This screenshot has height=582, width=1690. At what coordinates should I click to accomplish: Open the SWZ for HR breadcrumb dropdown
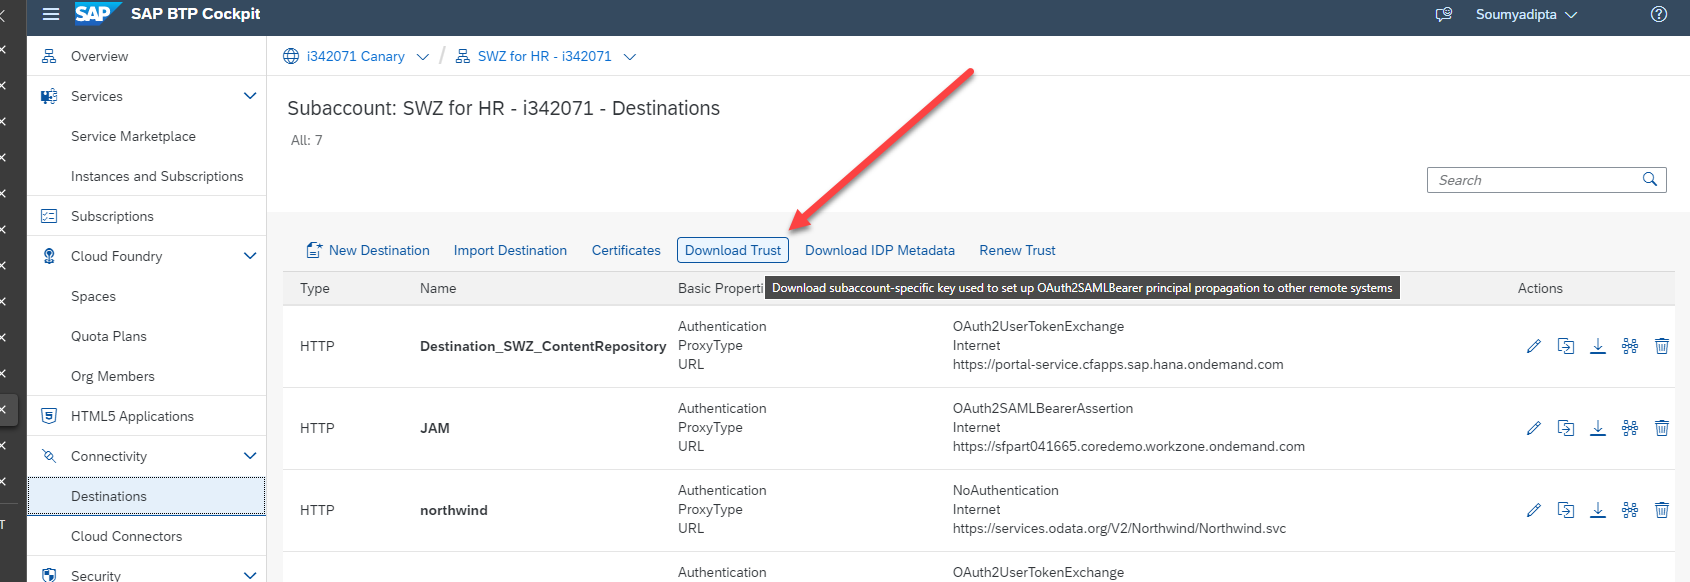630,57
